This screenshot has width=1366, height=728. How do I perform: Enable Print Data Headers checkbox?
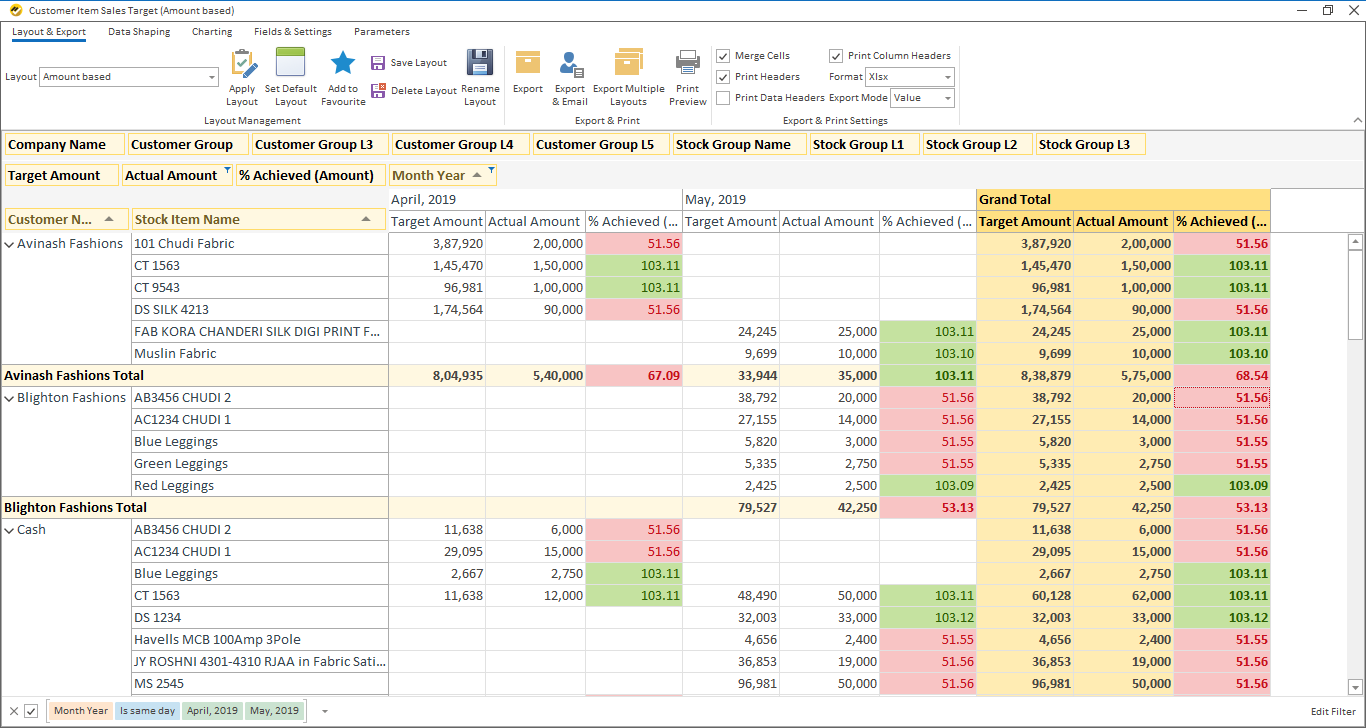[x=723, y=98]
